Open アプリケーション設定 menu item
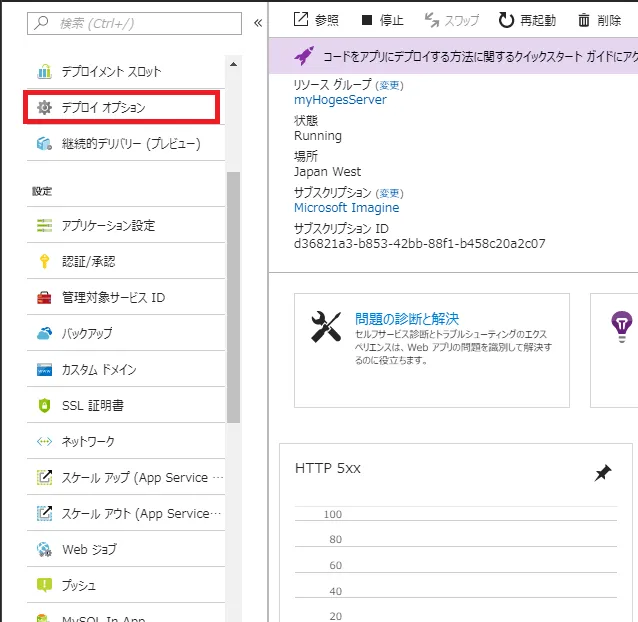 [x=108, y=225]
